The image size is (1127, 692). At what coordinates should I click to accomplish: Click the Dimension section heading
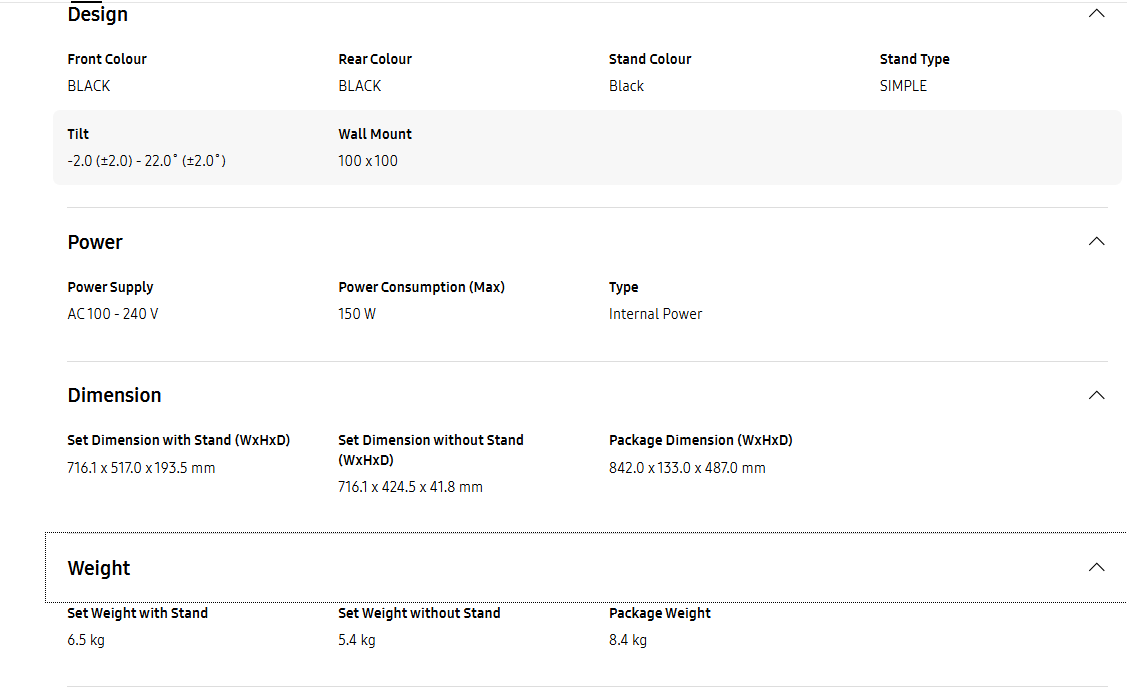(114, 395)
